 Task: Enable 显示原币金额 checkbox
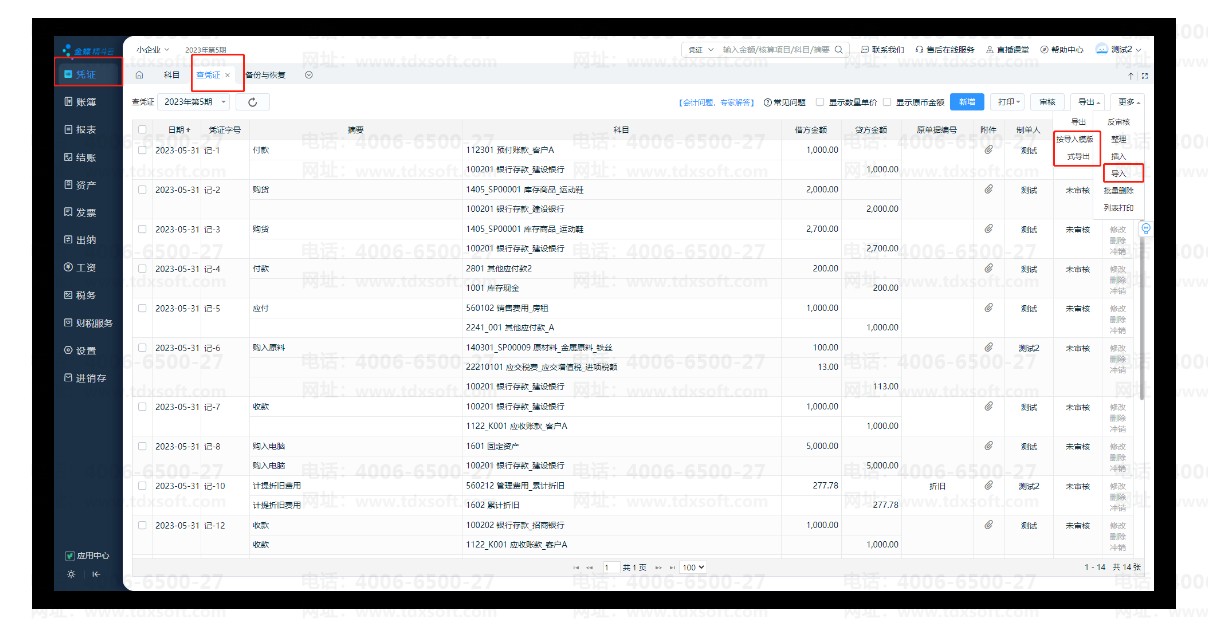pos(887,102)
